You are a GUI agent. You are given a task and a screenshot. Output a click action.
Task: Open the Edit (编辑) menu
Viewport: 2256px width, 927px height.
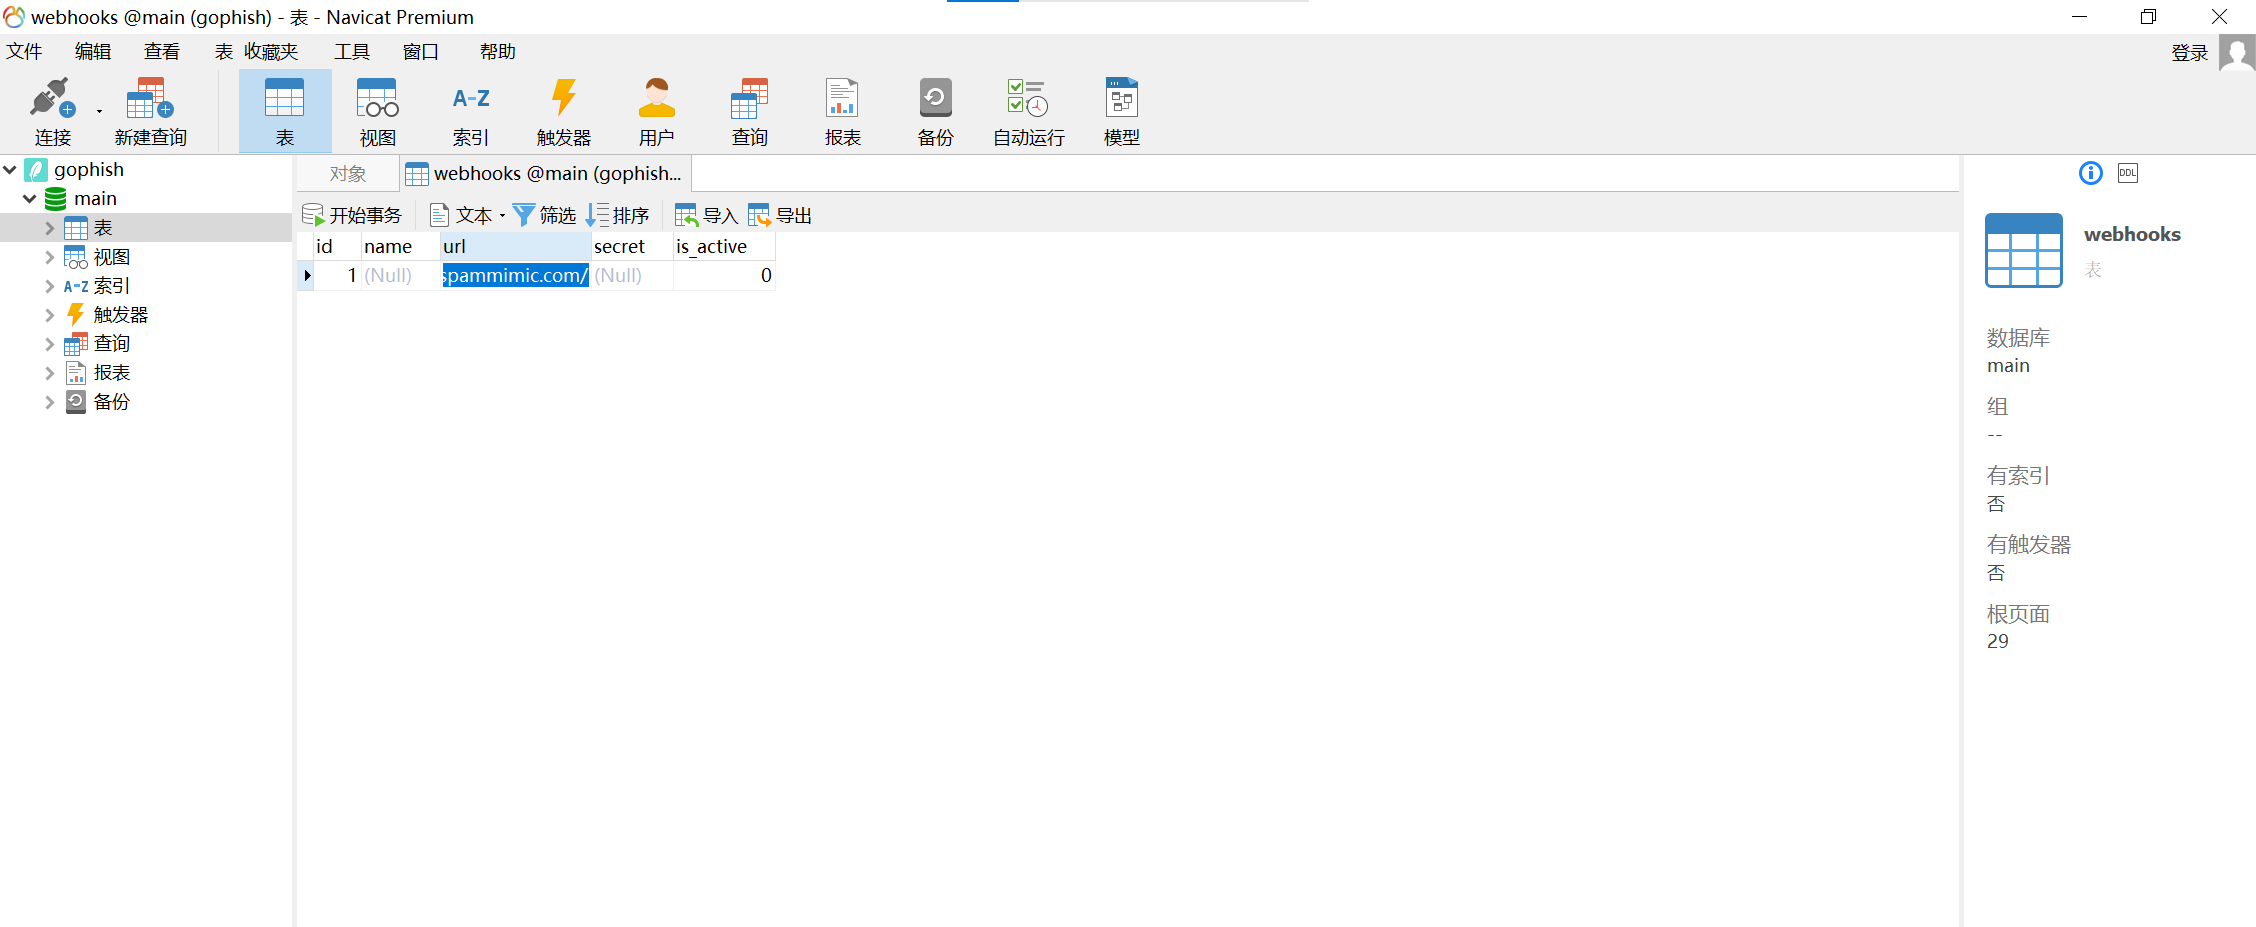click(x=93, y=51)
